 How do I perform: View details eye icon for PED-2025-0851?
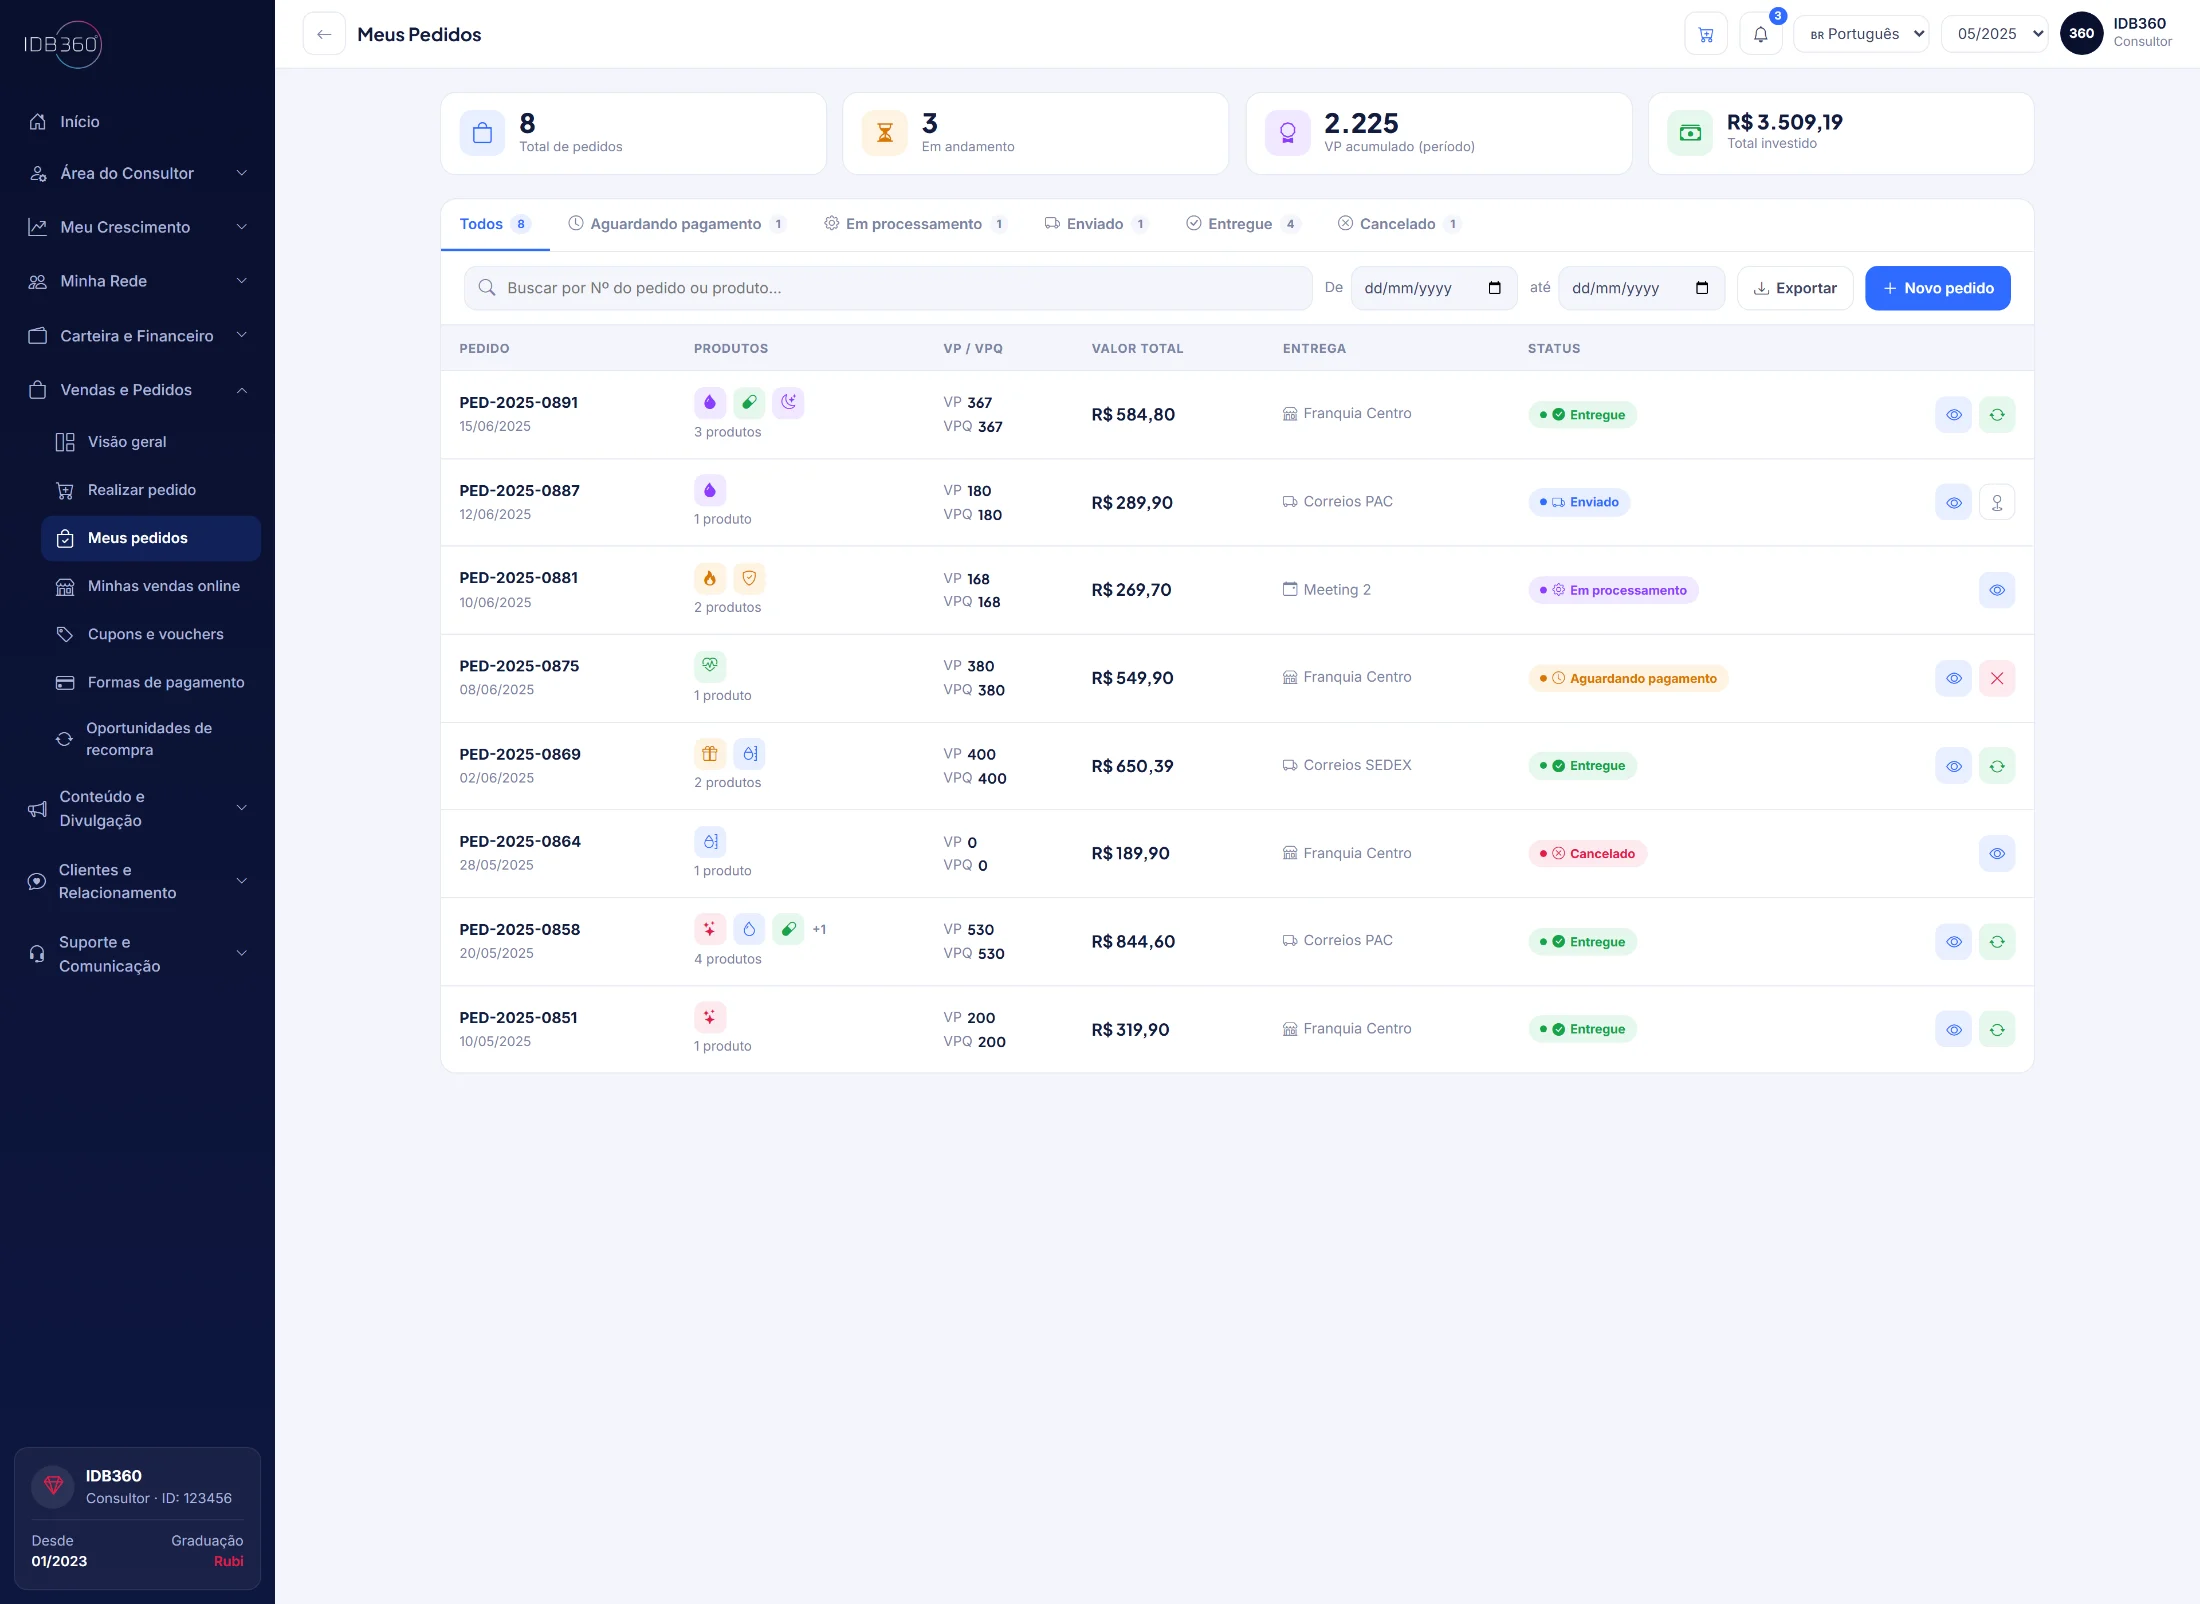1953,1030
